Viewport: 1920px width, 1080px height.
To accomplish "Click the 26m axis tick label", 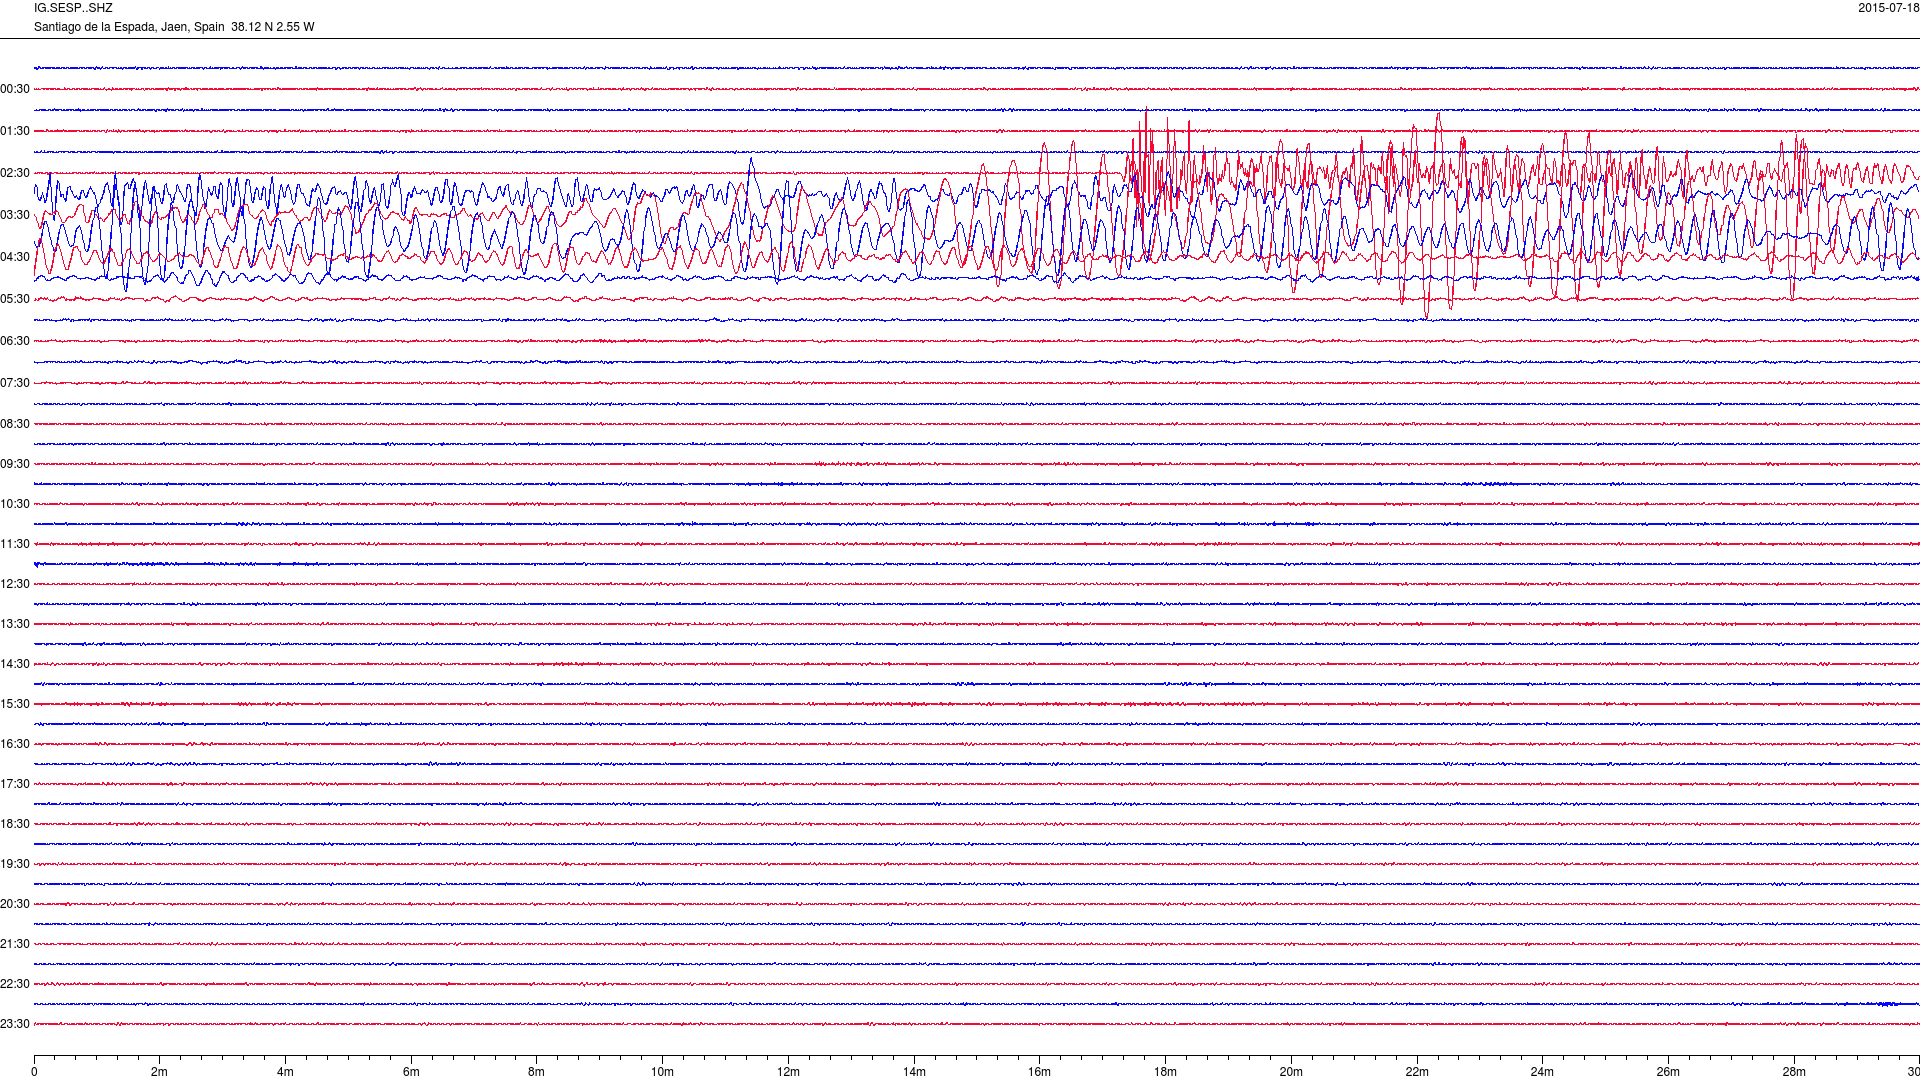I will [1668, 1072].
